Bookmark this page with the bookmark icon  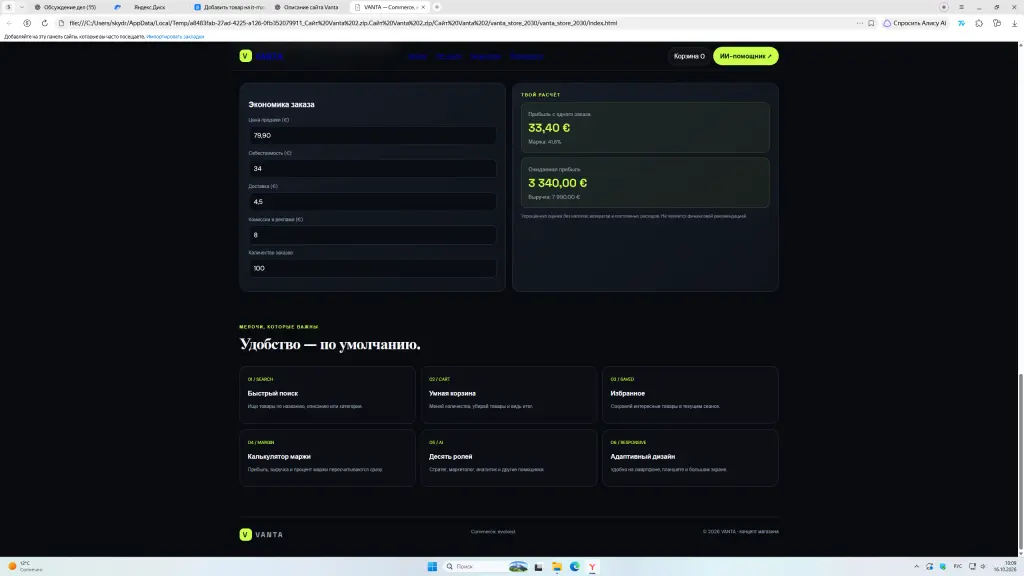point(871,23)
